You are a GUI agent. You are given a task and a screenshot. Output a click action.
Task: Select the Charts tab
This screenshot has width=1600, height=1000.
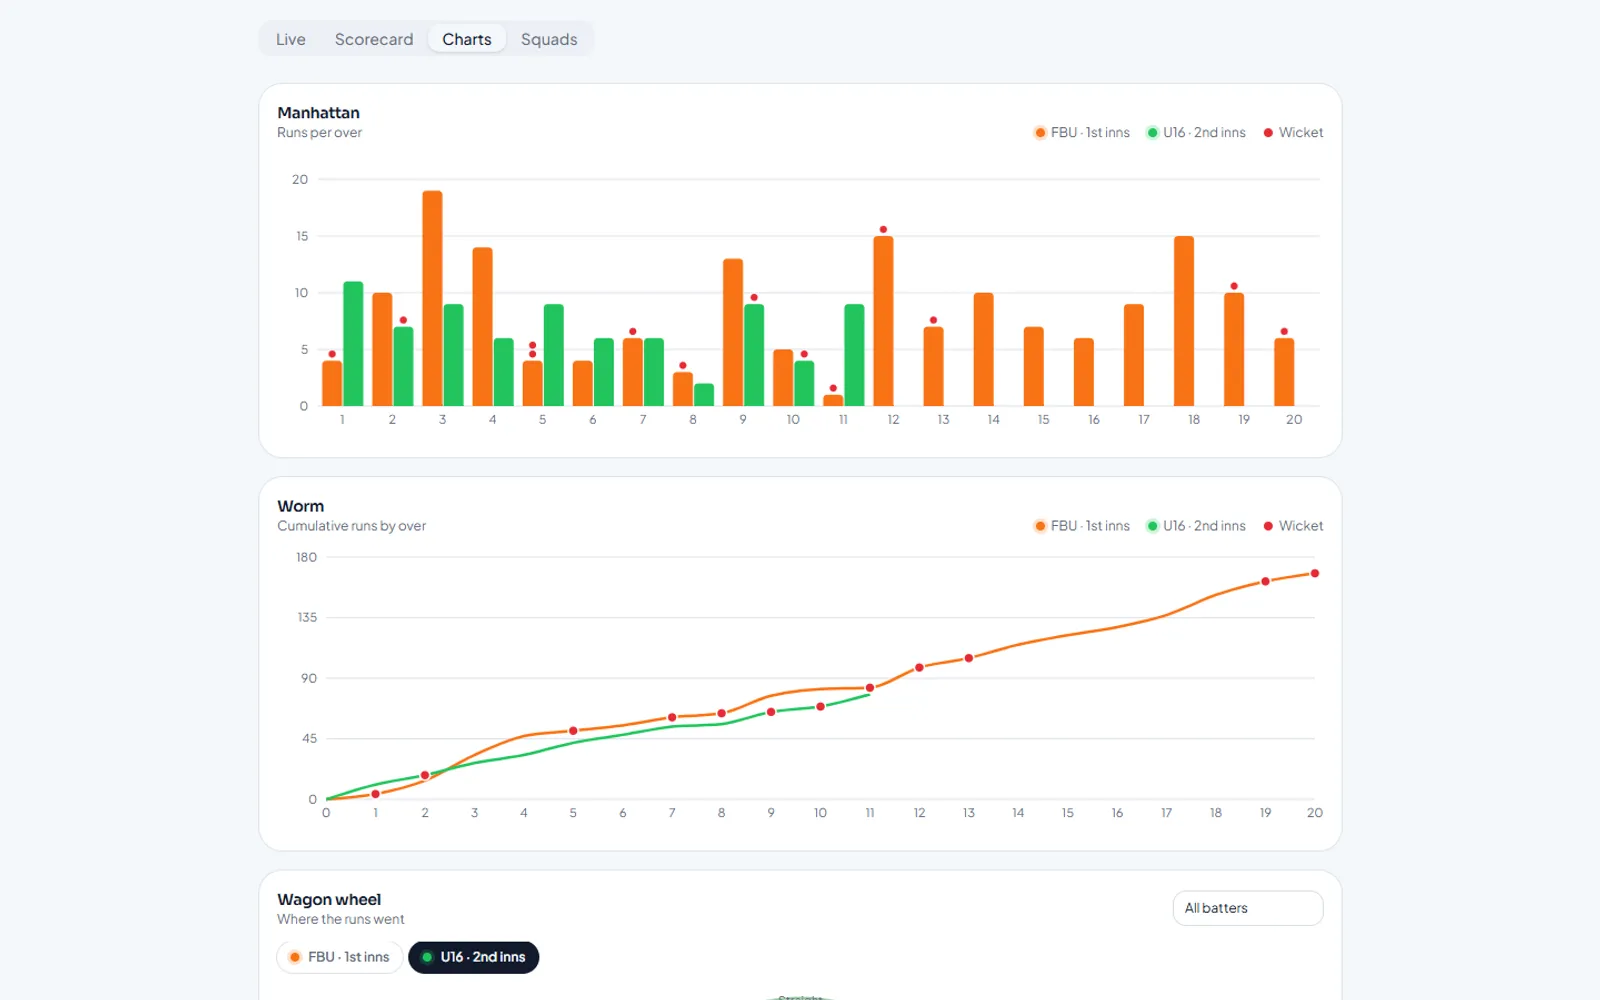click(467, 39)
